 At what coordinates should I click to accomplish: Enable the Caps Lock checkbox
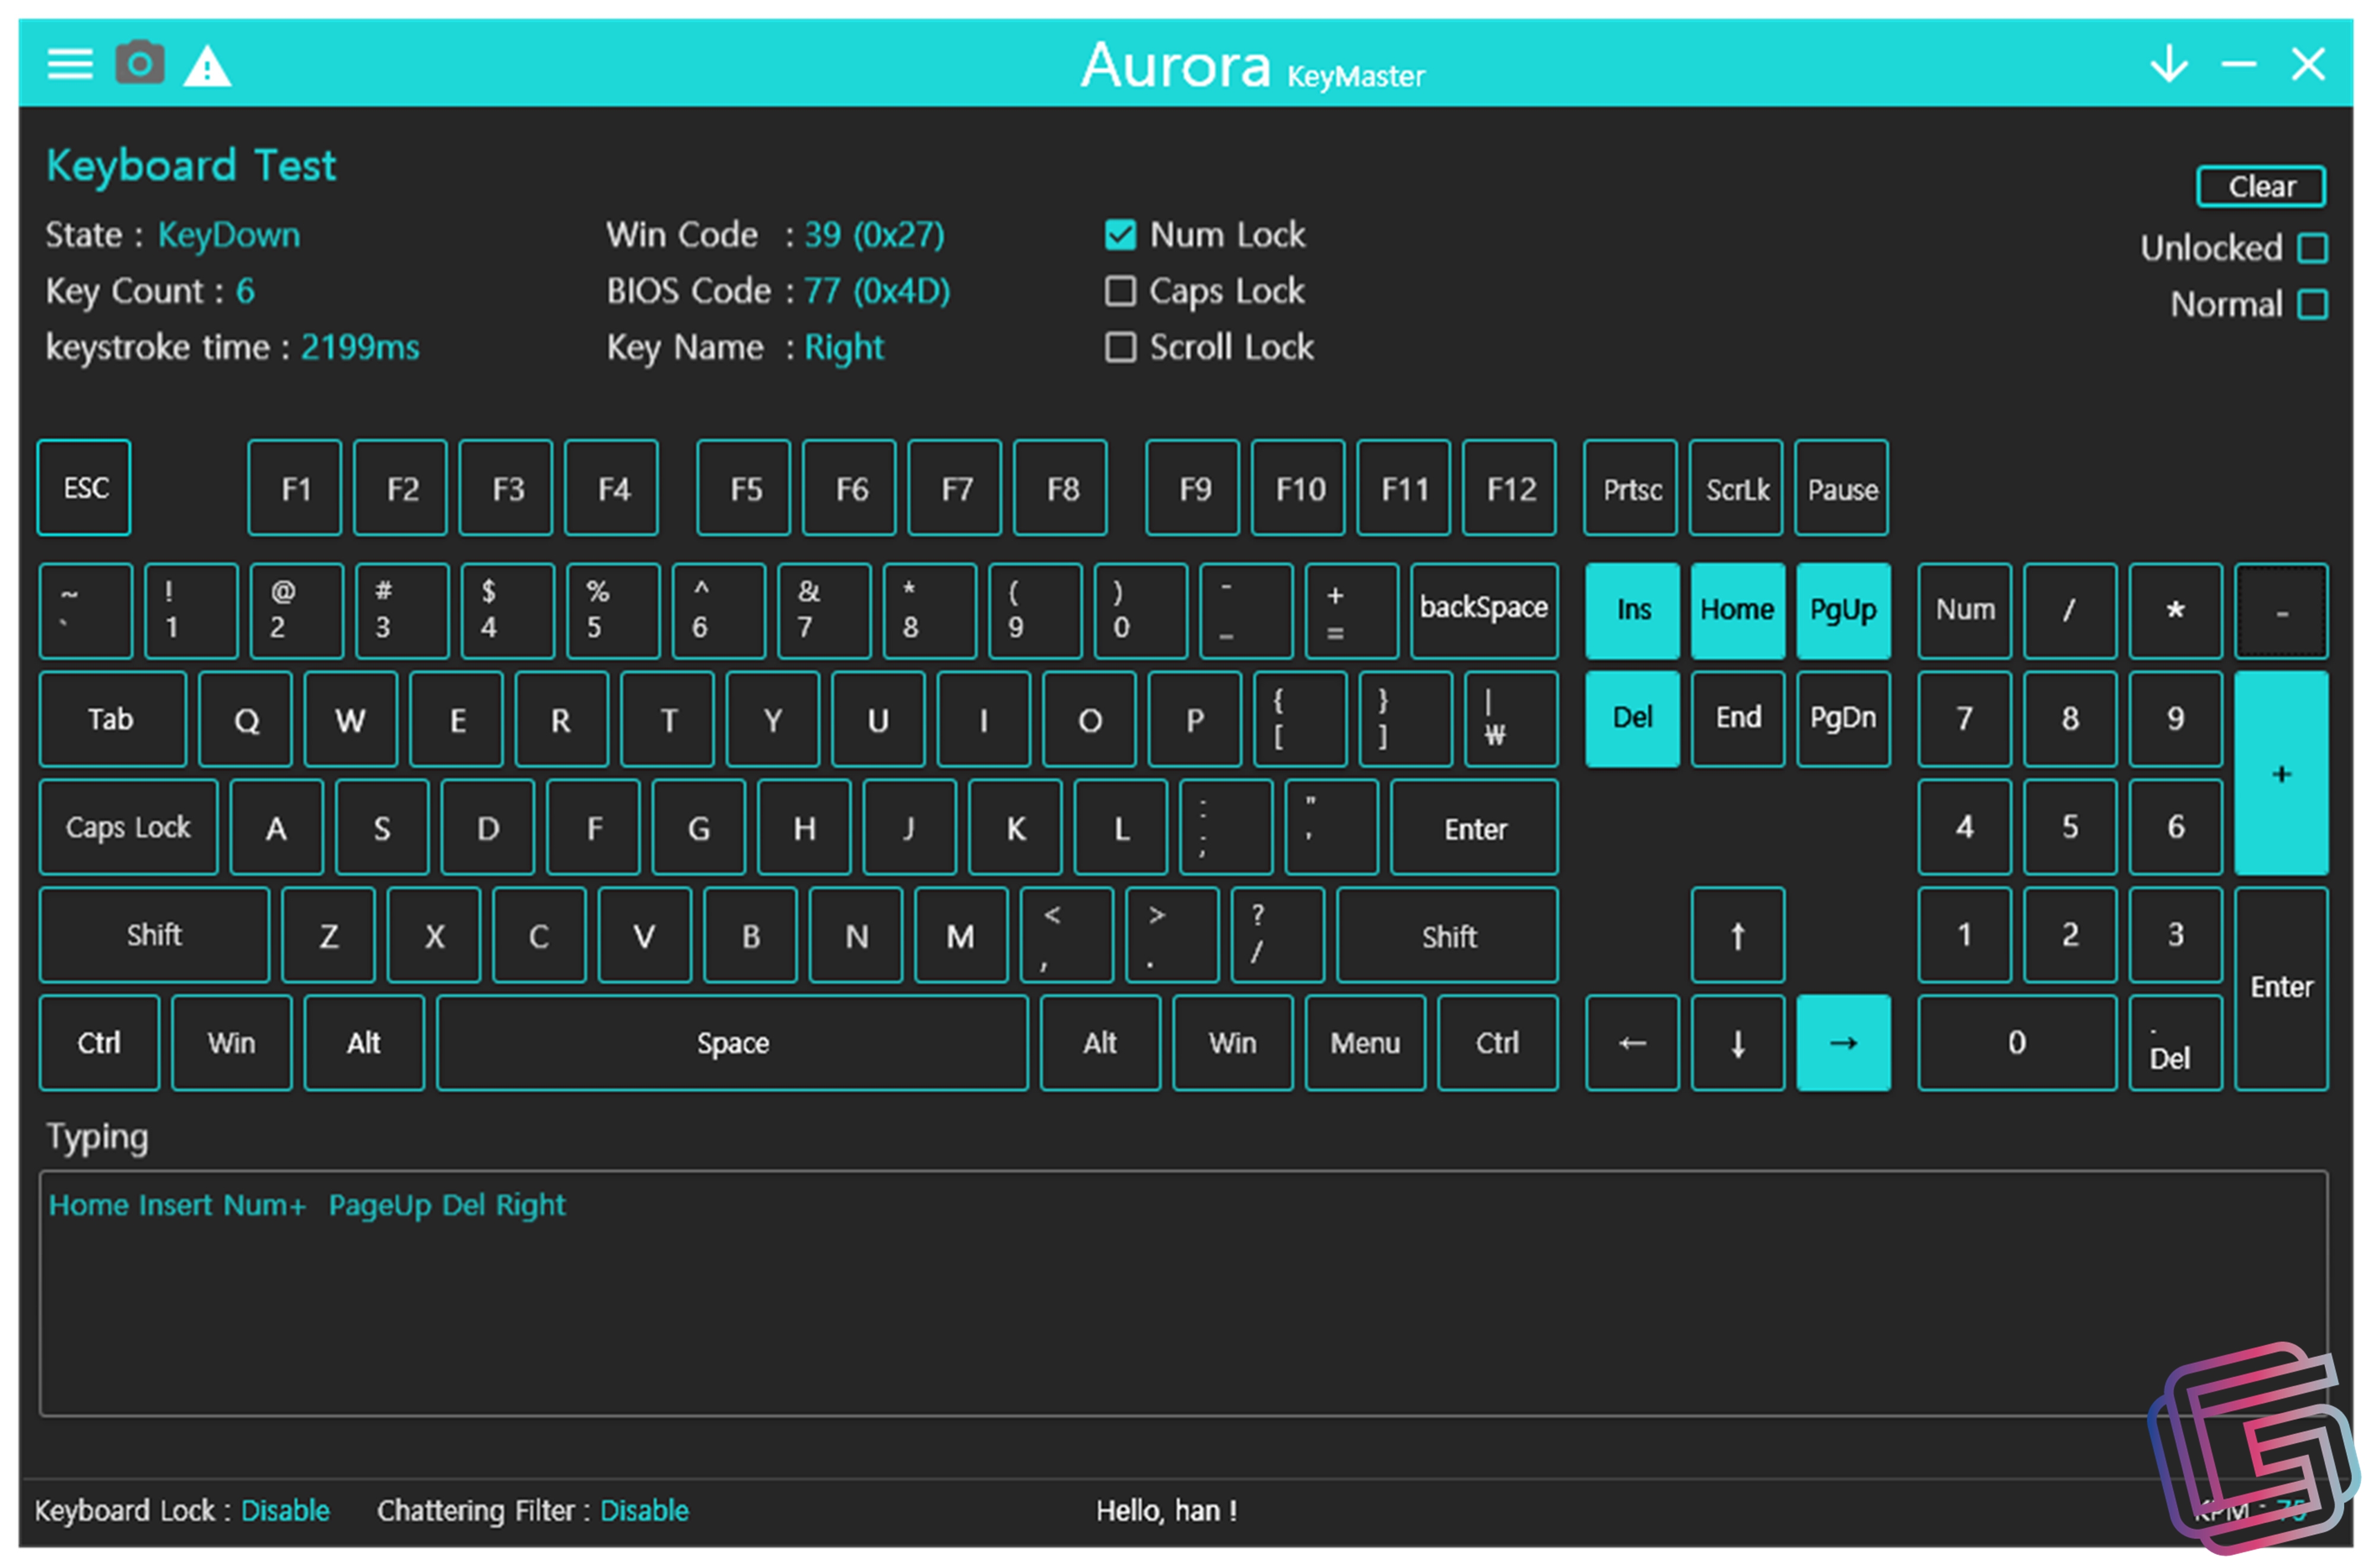click(1120, 291)
